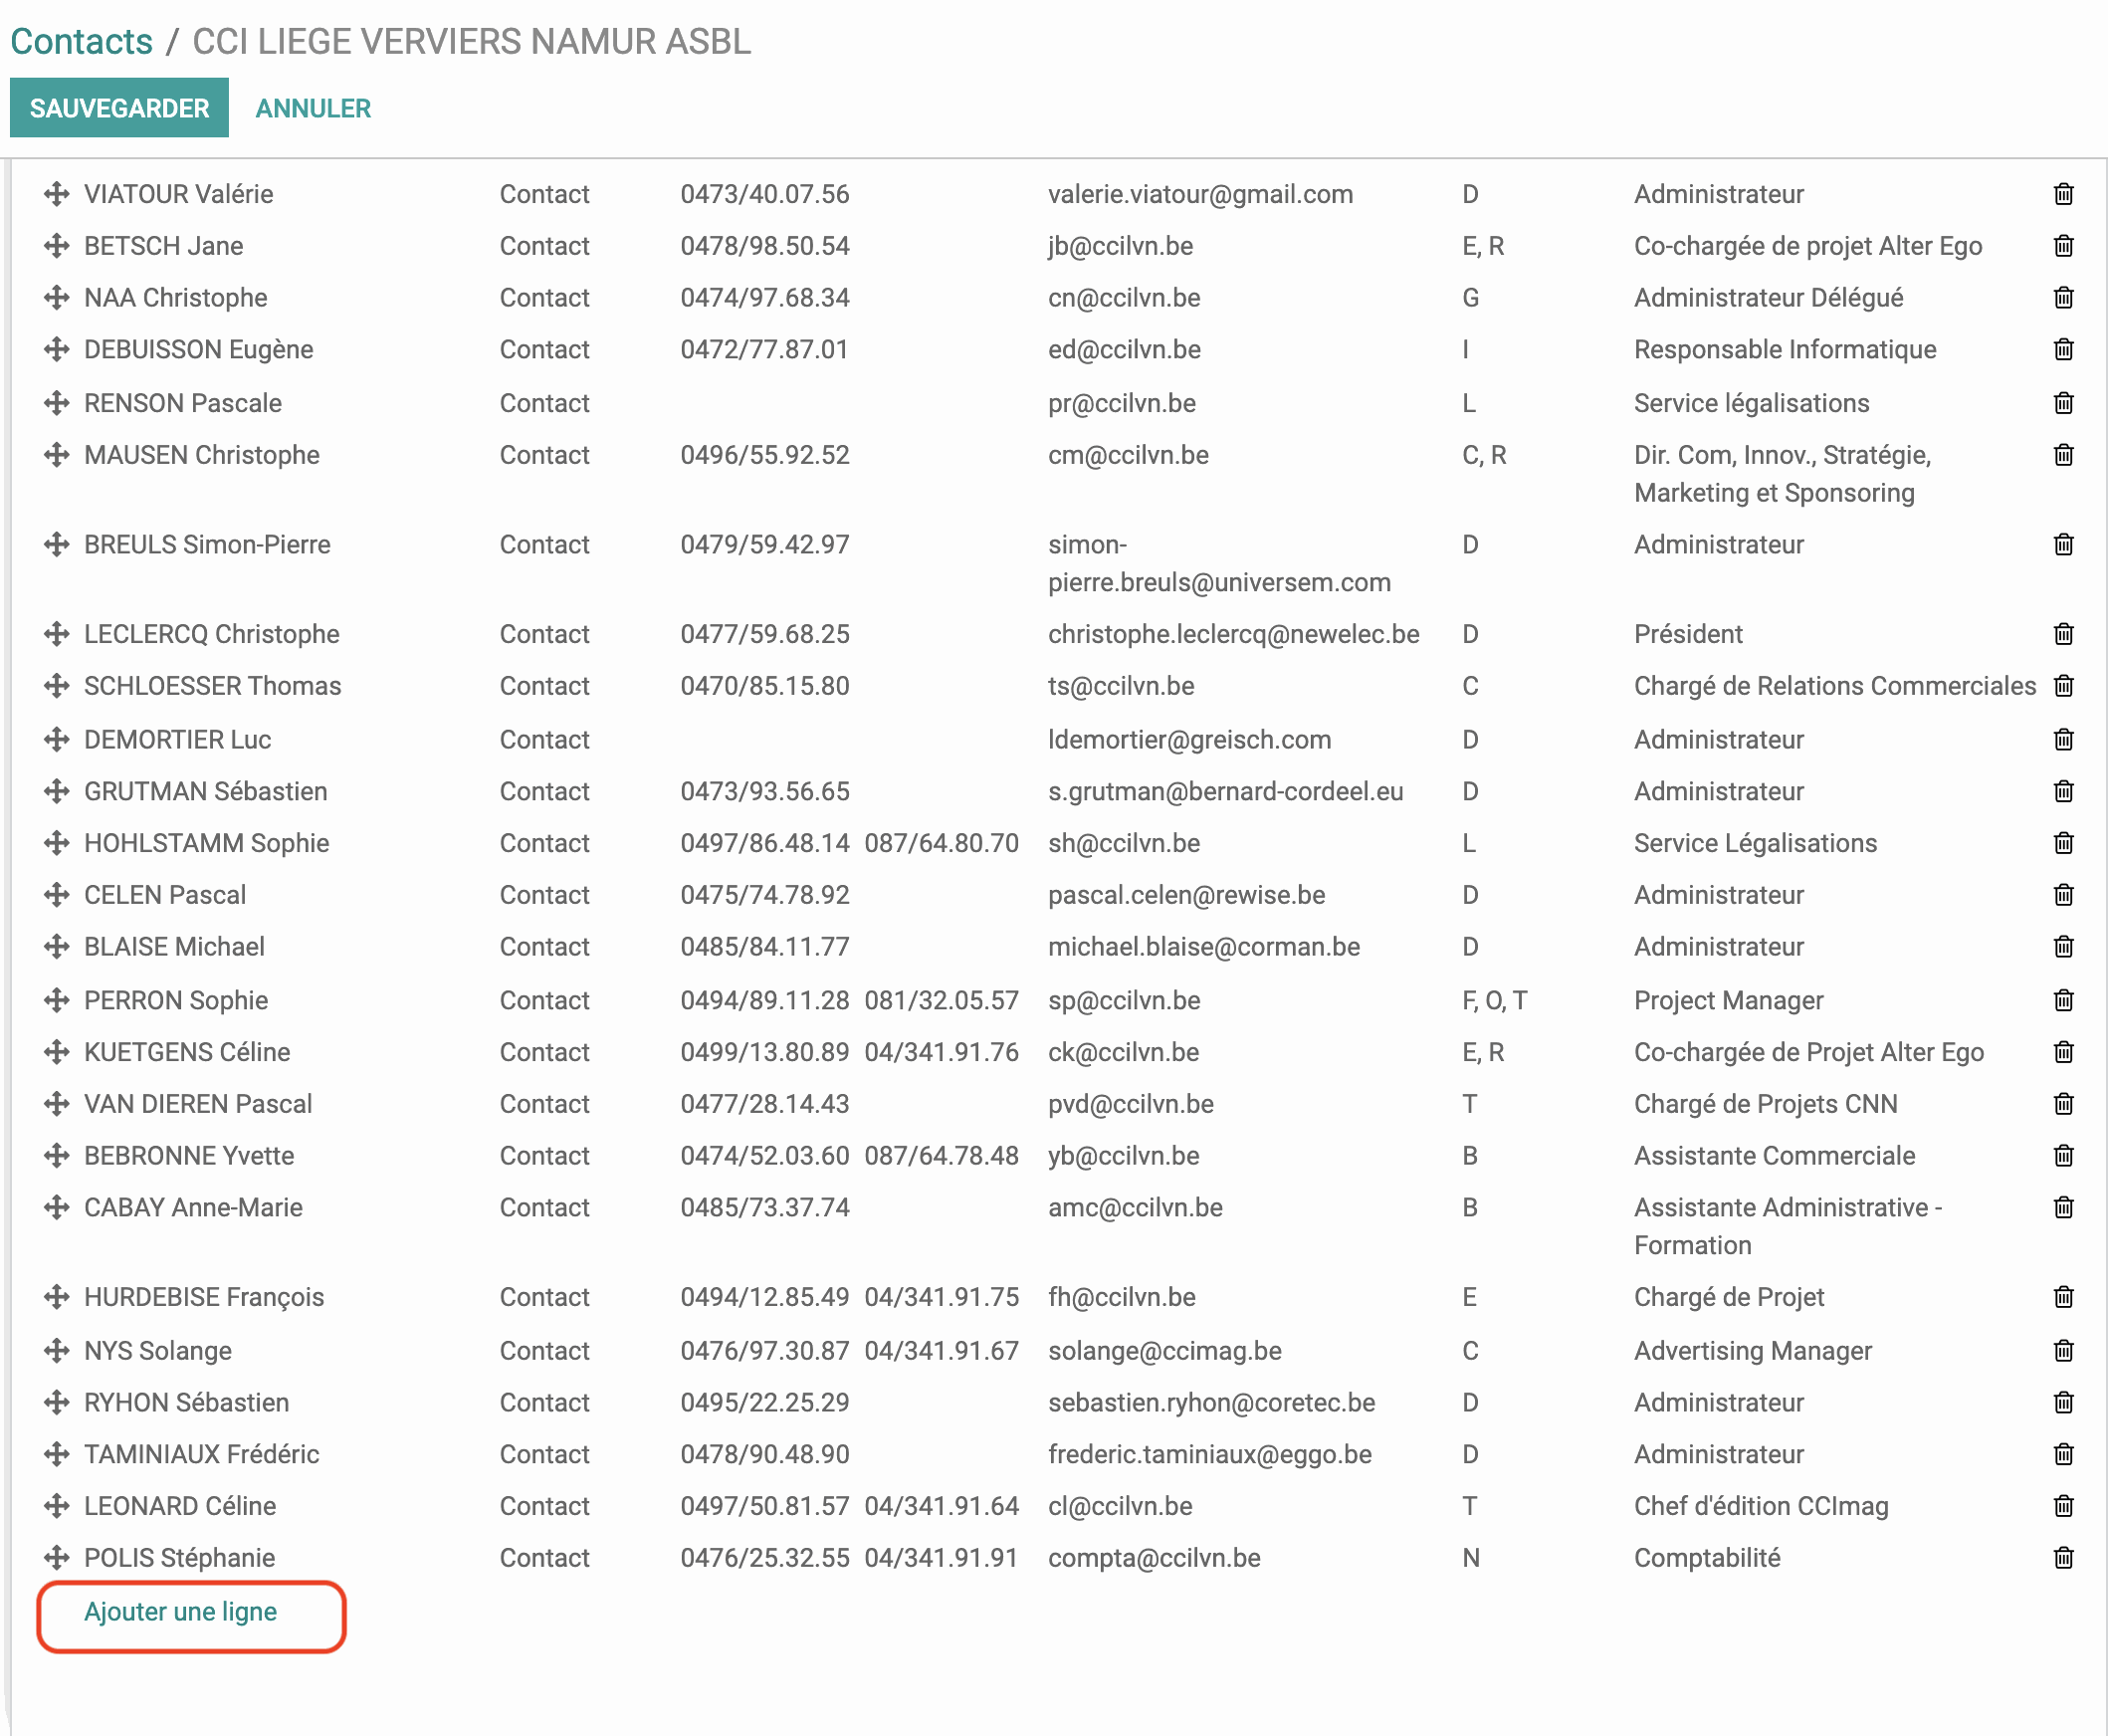Open Chef d'édition CCImag title
Image resolution: width=2108 pixels, height=1736 pixels.
[1761, 1506]
